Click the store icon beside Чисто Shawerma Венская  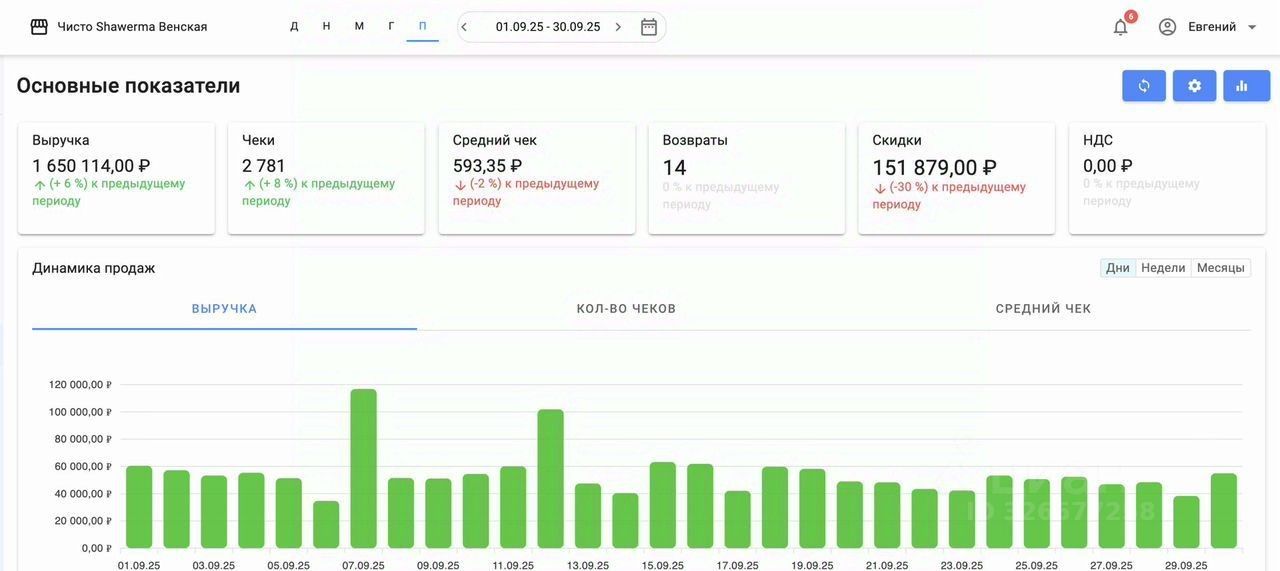(39, 27)
